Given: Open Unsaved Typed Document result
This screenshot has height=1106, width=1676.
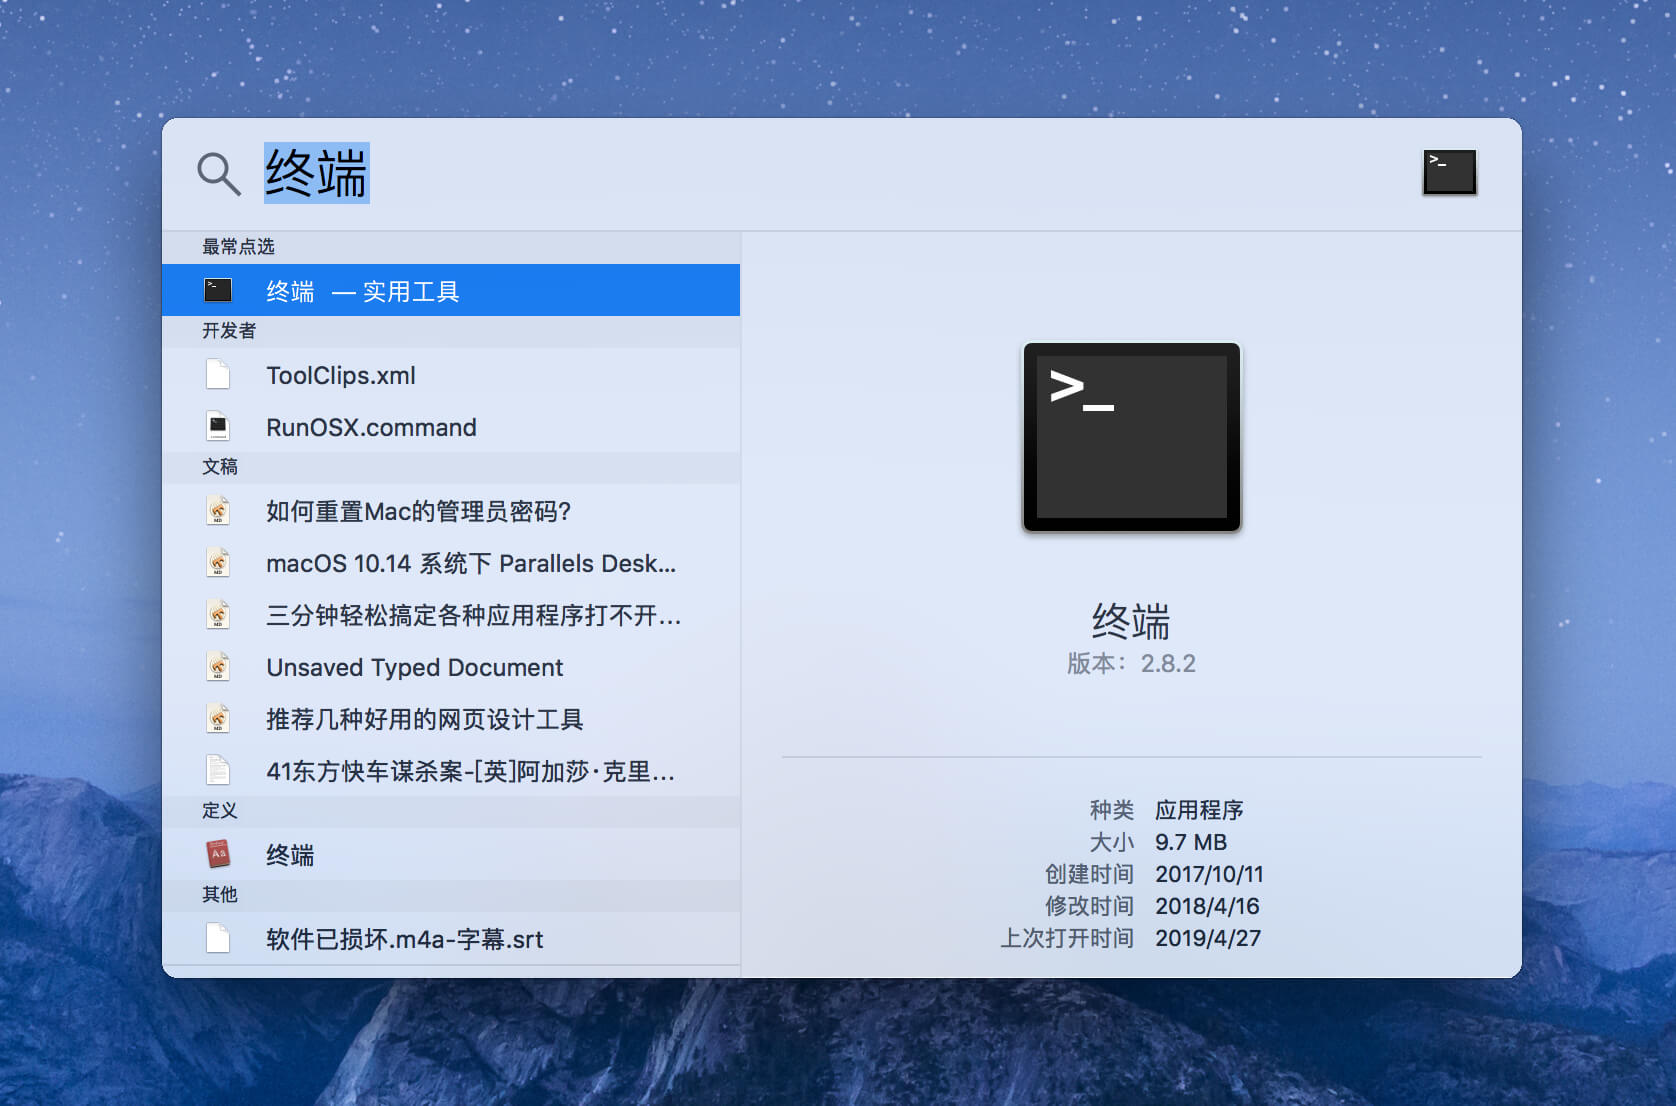Looking at the screenshot, I should pyautogui.click(x=451, y=667).
